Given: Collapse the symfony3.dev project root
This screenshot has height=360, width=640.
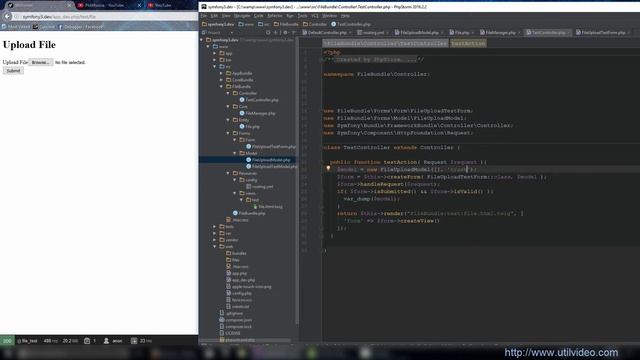Looking at the screenshot, I should coord(202,40).
